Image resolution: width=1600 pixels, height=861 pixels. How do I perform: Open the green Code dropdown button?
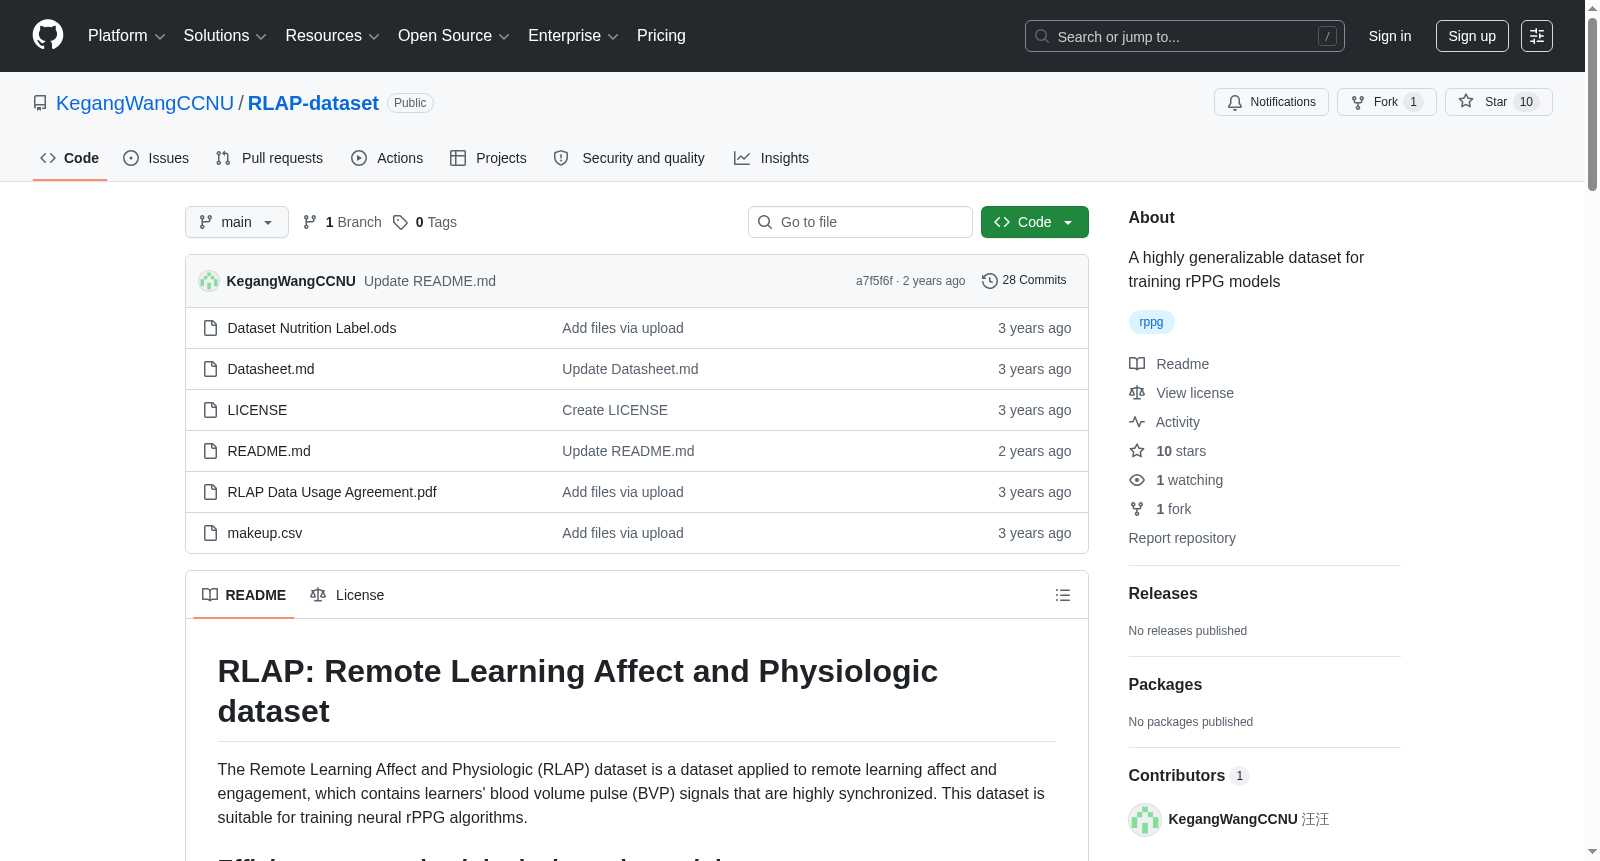point(1035,222)
